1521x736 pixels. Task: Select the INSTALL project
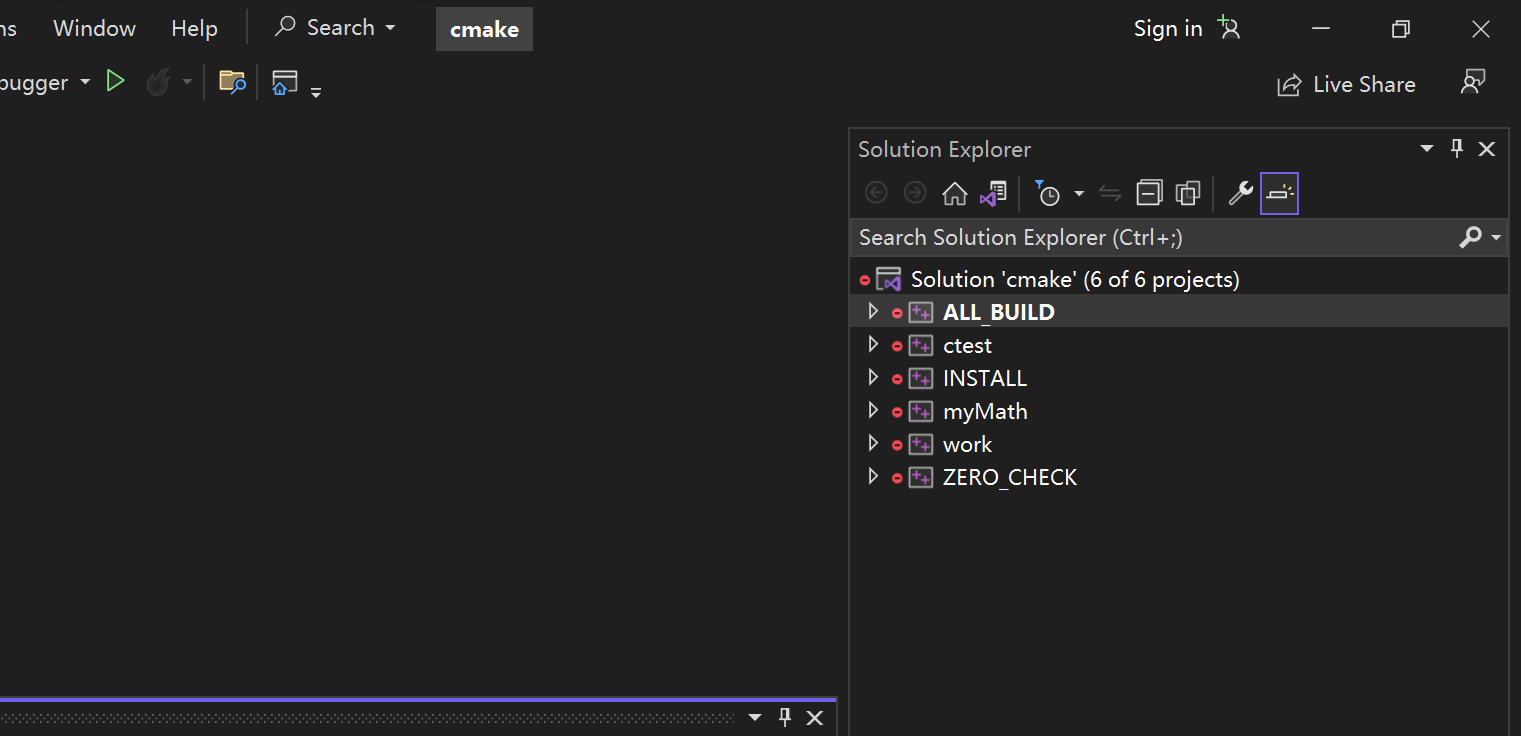coord(985,379)
